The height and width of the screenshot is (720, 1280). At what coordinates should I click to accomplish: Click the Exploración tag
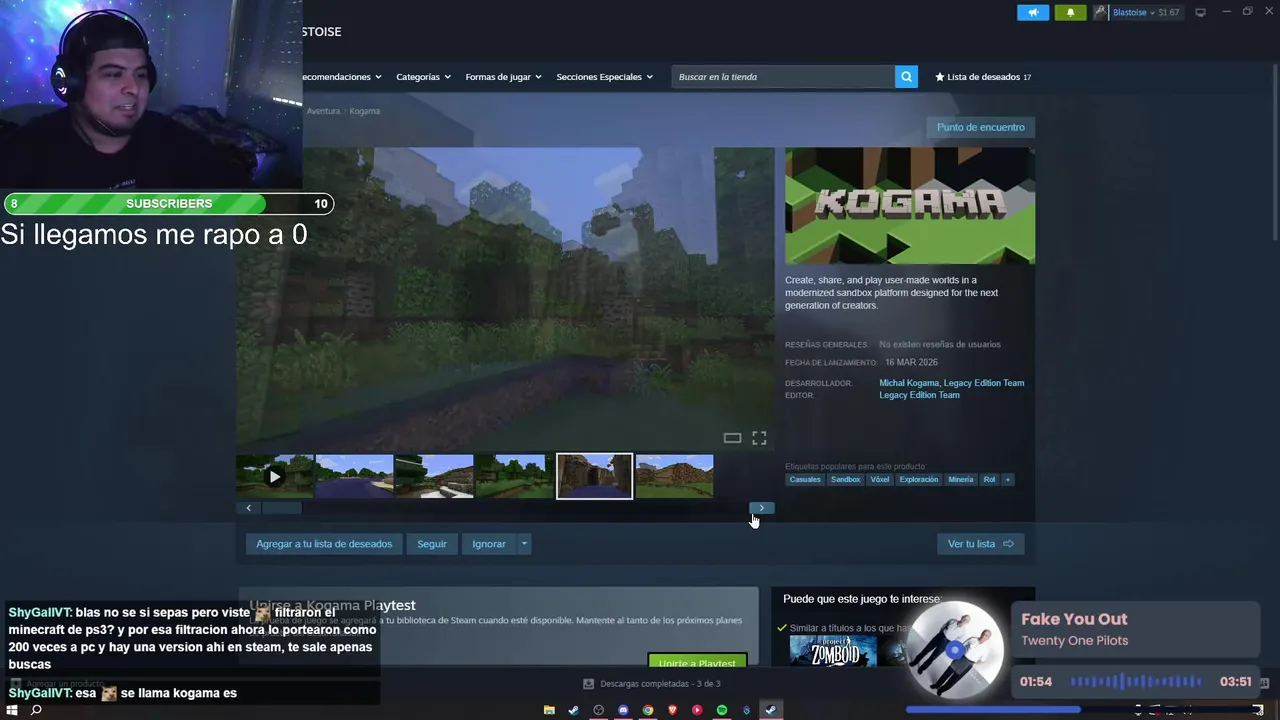[x=918, y=480]
